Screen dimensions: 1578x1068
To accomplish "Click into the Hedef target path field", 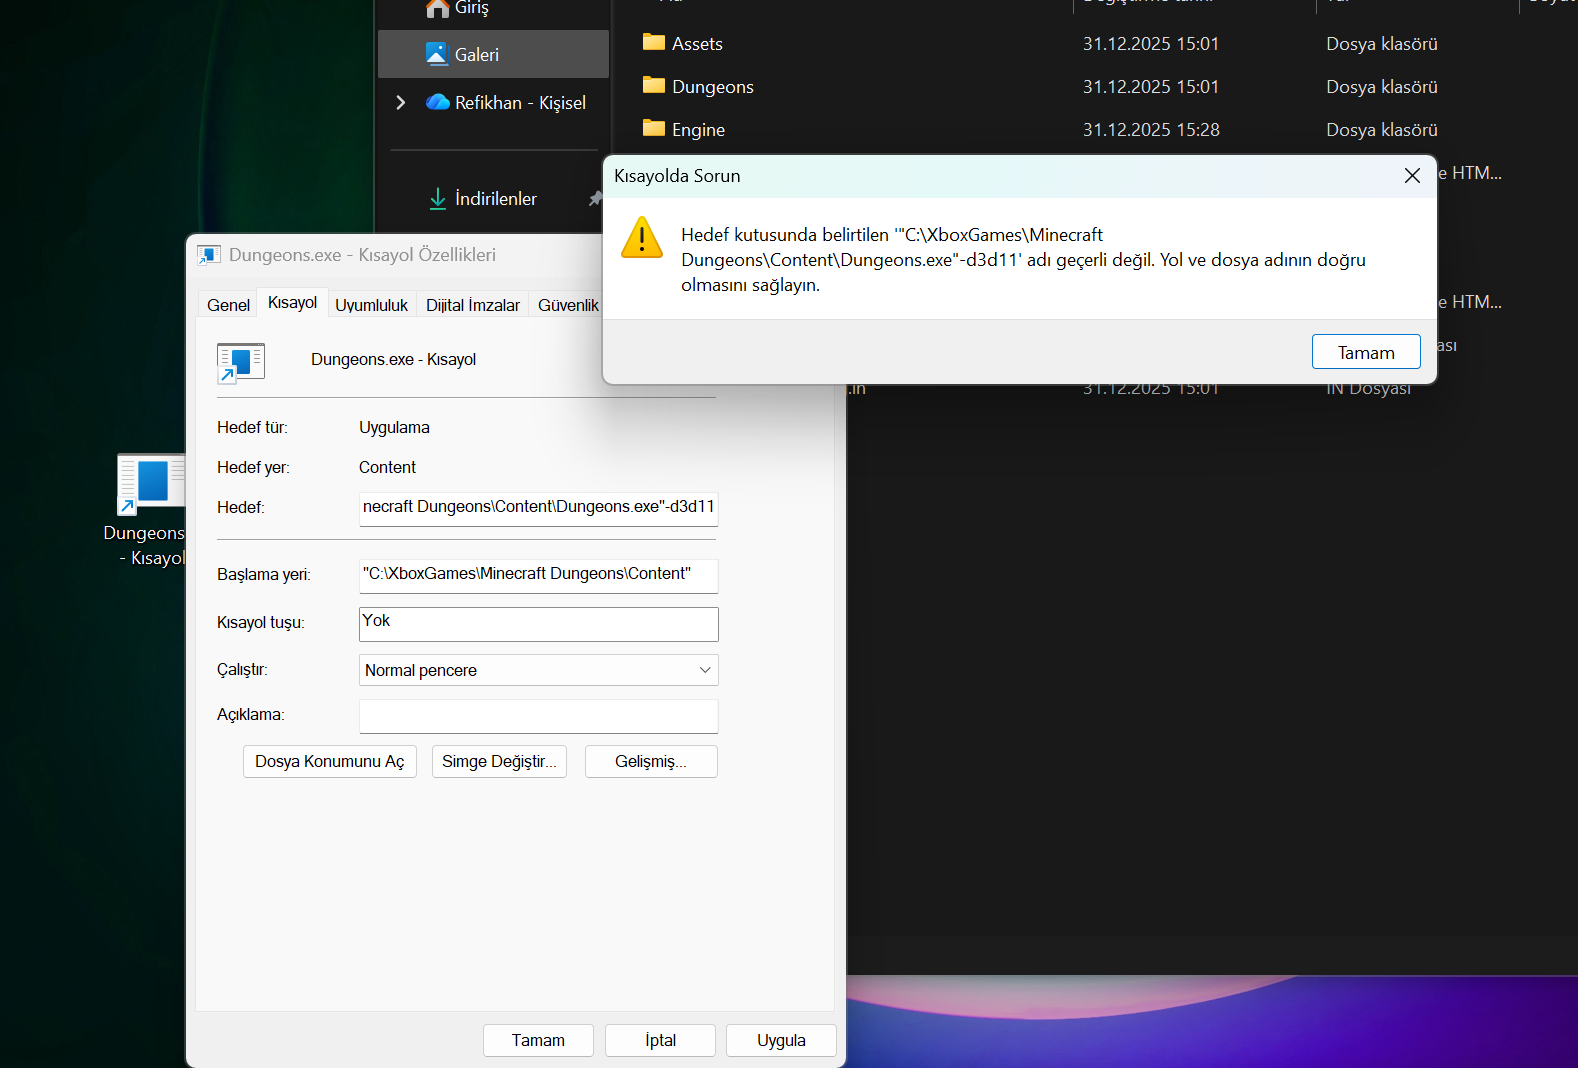I will click(538, 508).
